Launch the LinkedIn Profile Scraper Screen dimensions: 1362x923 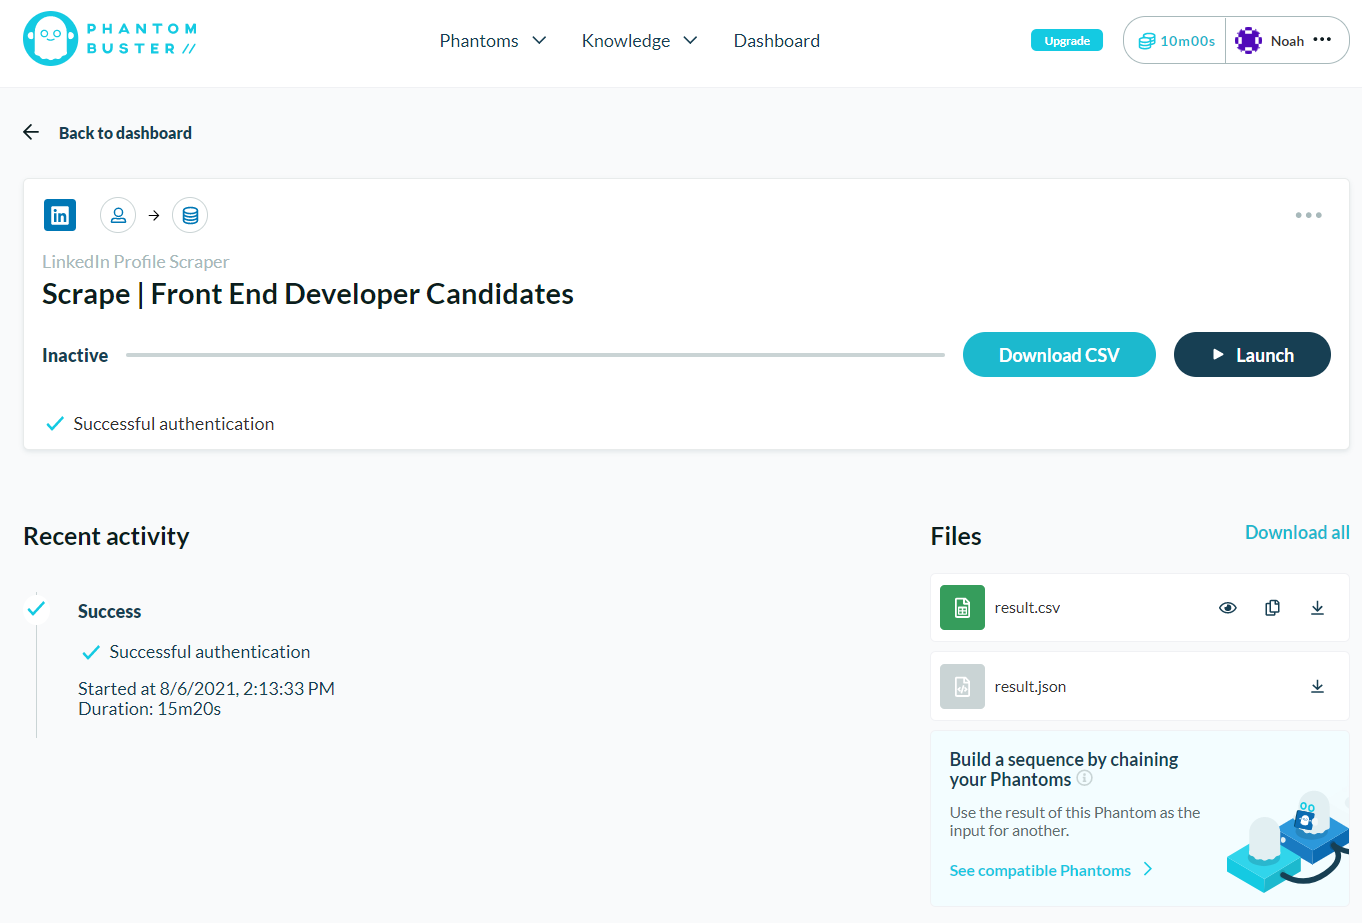click(x=1252, y=354)
